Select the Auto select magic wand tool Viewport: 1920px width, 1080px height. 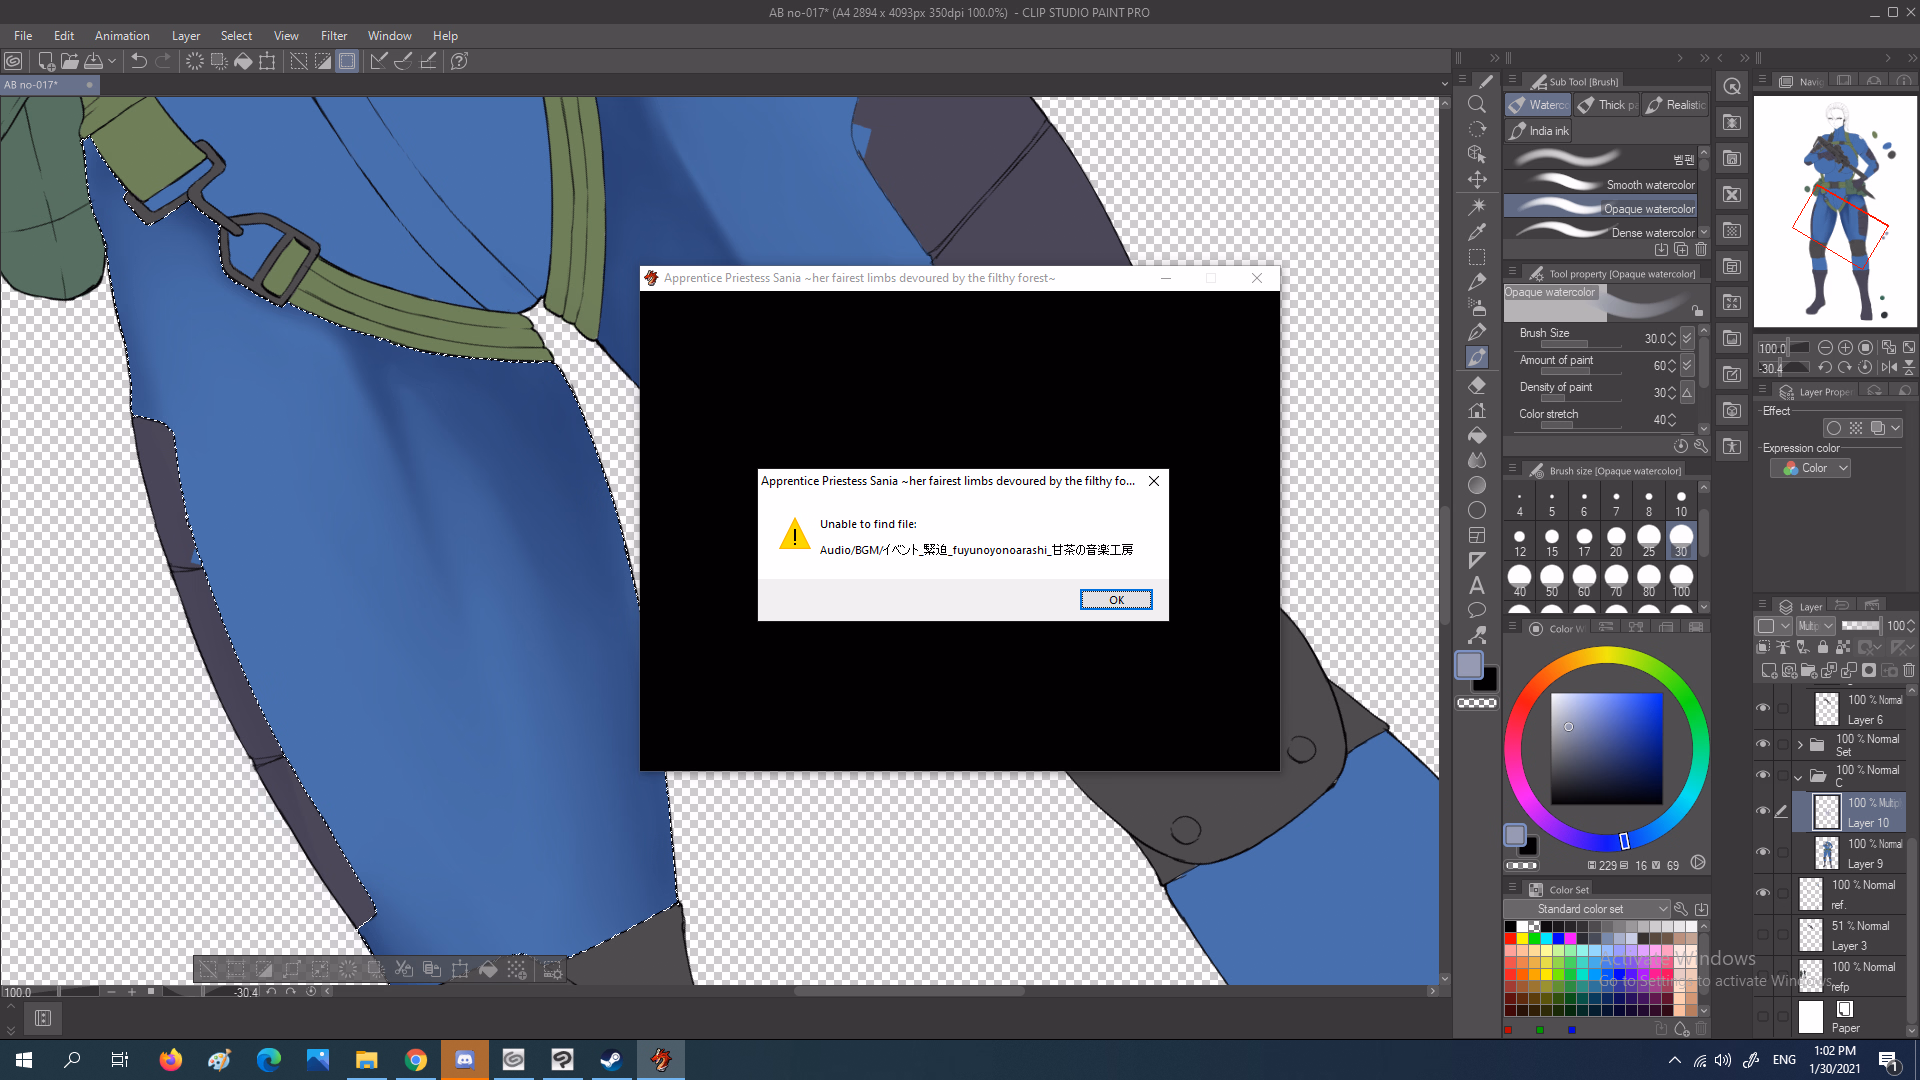coord(1477,206)
